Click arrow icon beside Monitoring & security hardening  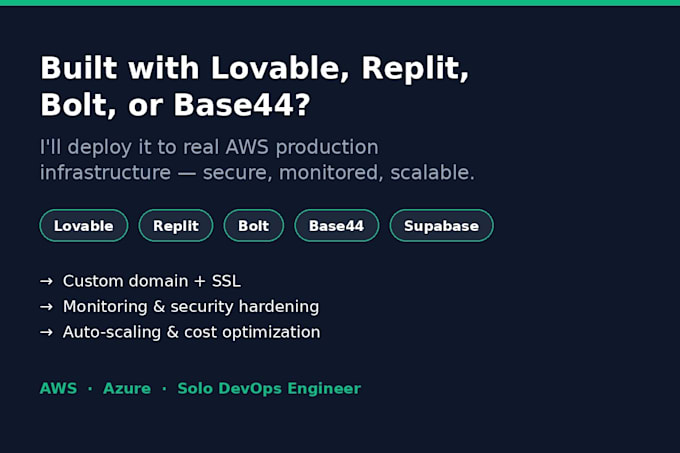tap(46, 307)
